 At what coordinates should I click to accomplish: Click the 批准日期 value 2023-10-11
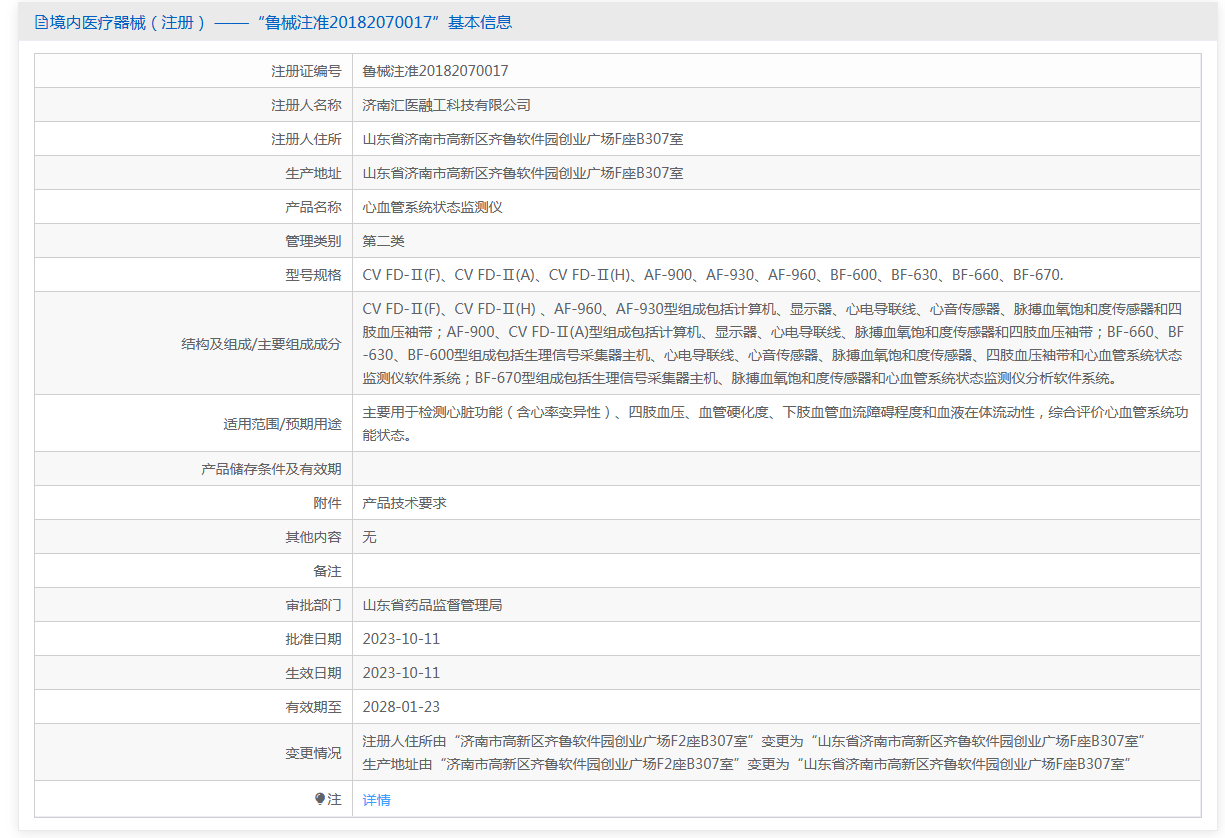[x=401, y=639]
